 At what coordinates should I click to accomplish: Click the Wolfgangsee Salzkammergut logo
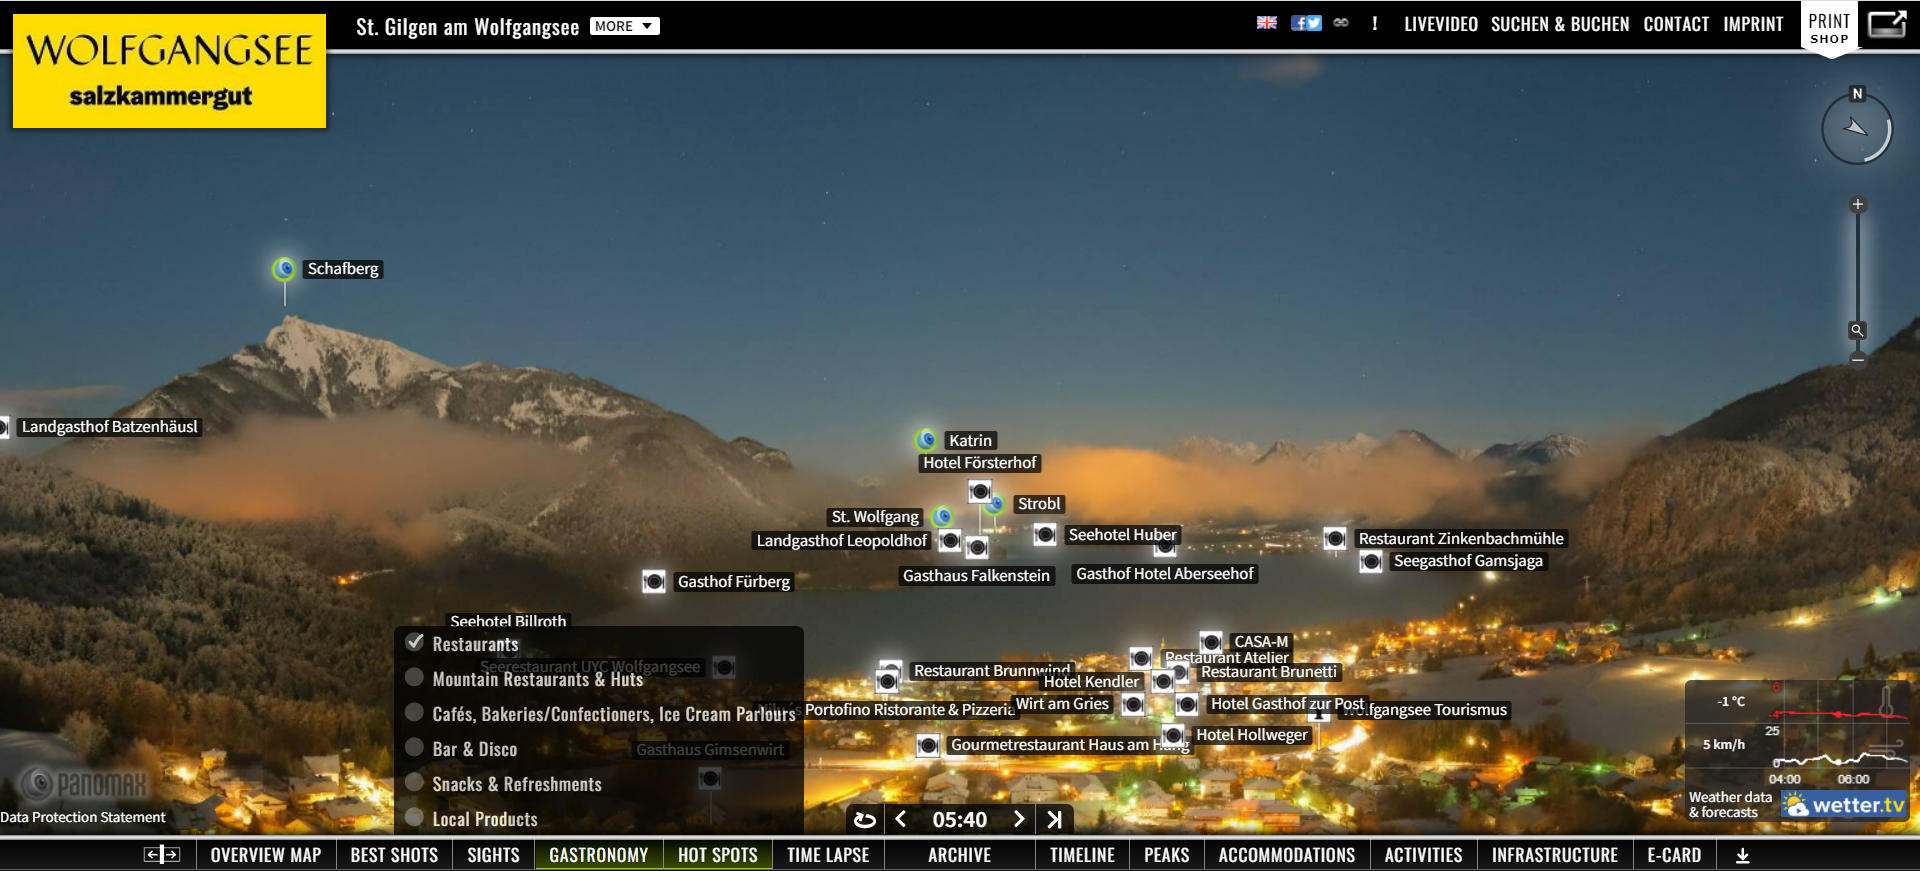[169, 71]
